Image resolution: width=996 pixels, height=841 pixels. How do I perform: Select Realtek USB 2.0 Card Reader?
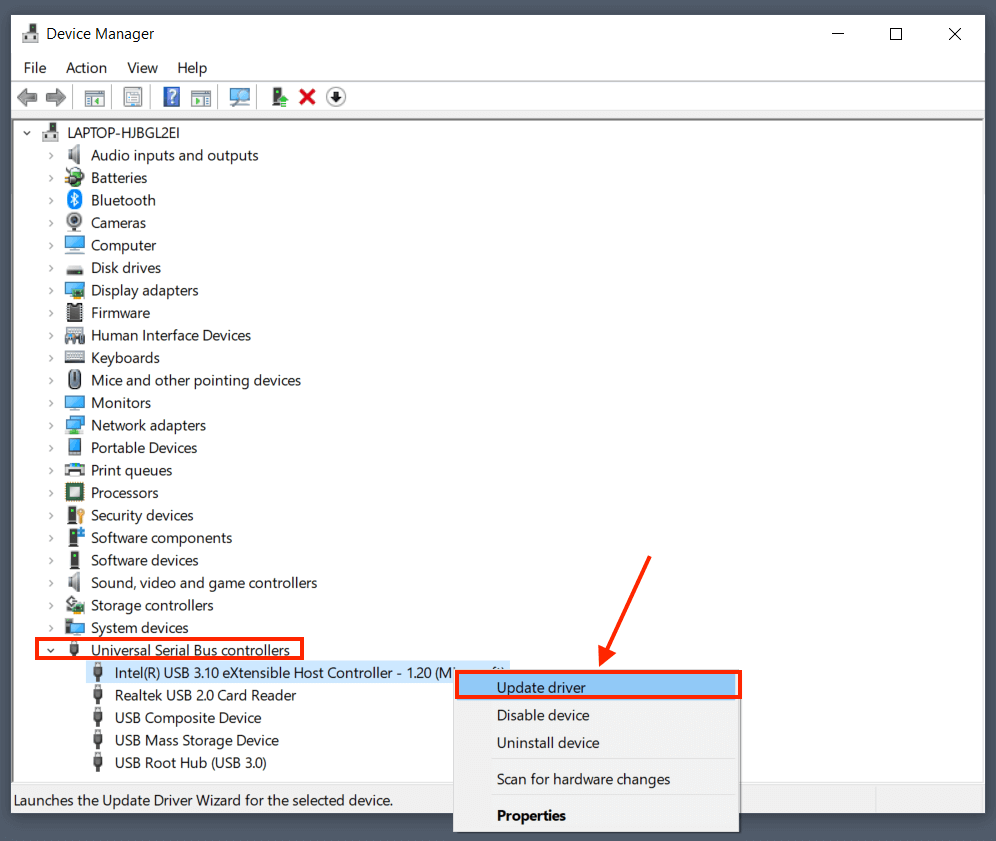click(205, 696)
